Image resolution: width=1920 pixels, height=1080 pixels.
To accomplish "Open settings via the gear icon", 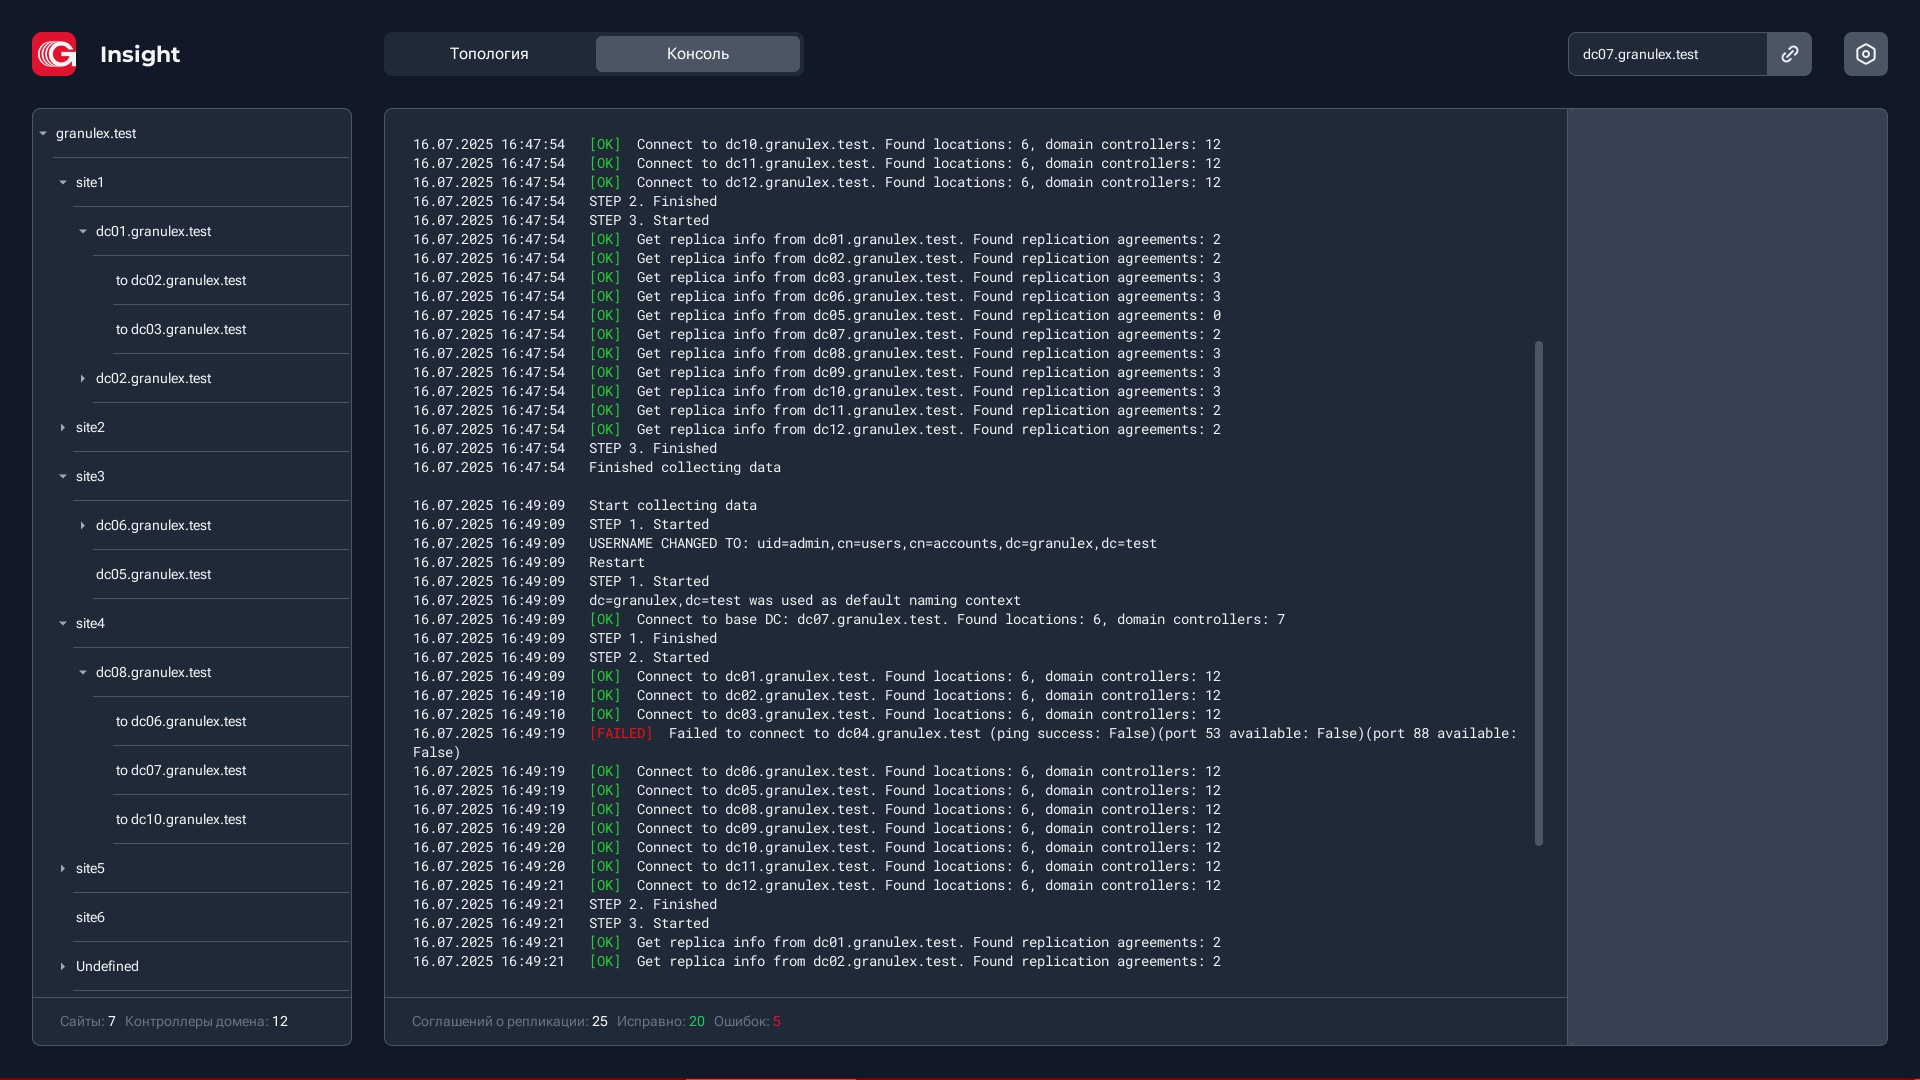I will click(1865, 54).
